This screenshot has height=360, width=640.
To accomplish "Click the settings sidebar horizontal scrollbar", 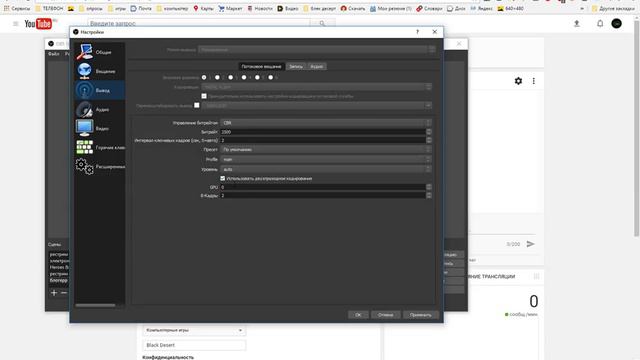I will pos(96,305).
